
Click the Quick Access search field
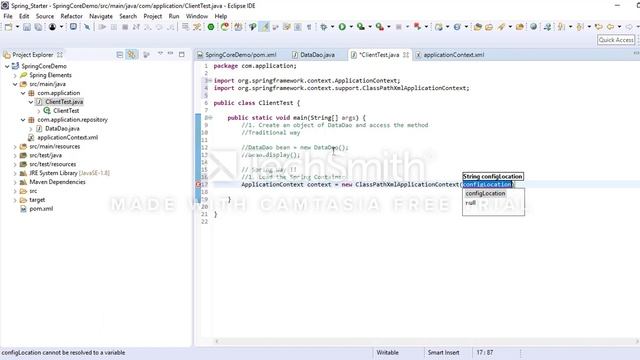[616, 40]
